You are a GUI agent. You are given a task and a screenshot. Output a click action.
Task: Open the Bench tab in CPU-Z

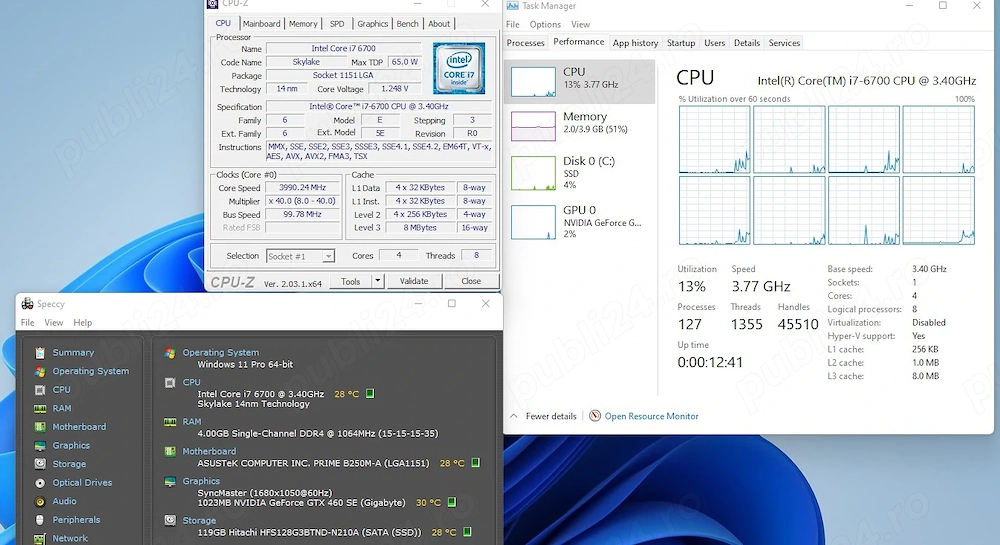408,24
